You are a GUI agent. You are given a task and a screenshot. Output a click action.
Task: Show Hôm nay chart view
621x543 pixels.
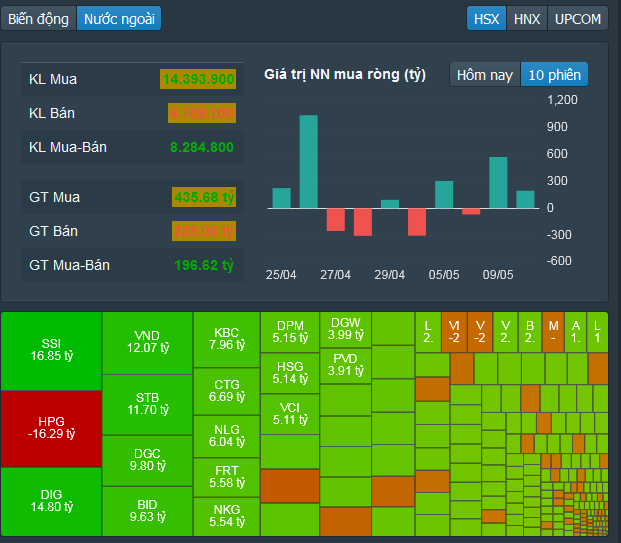point(485,74)
